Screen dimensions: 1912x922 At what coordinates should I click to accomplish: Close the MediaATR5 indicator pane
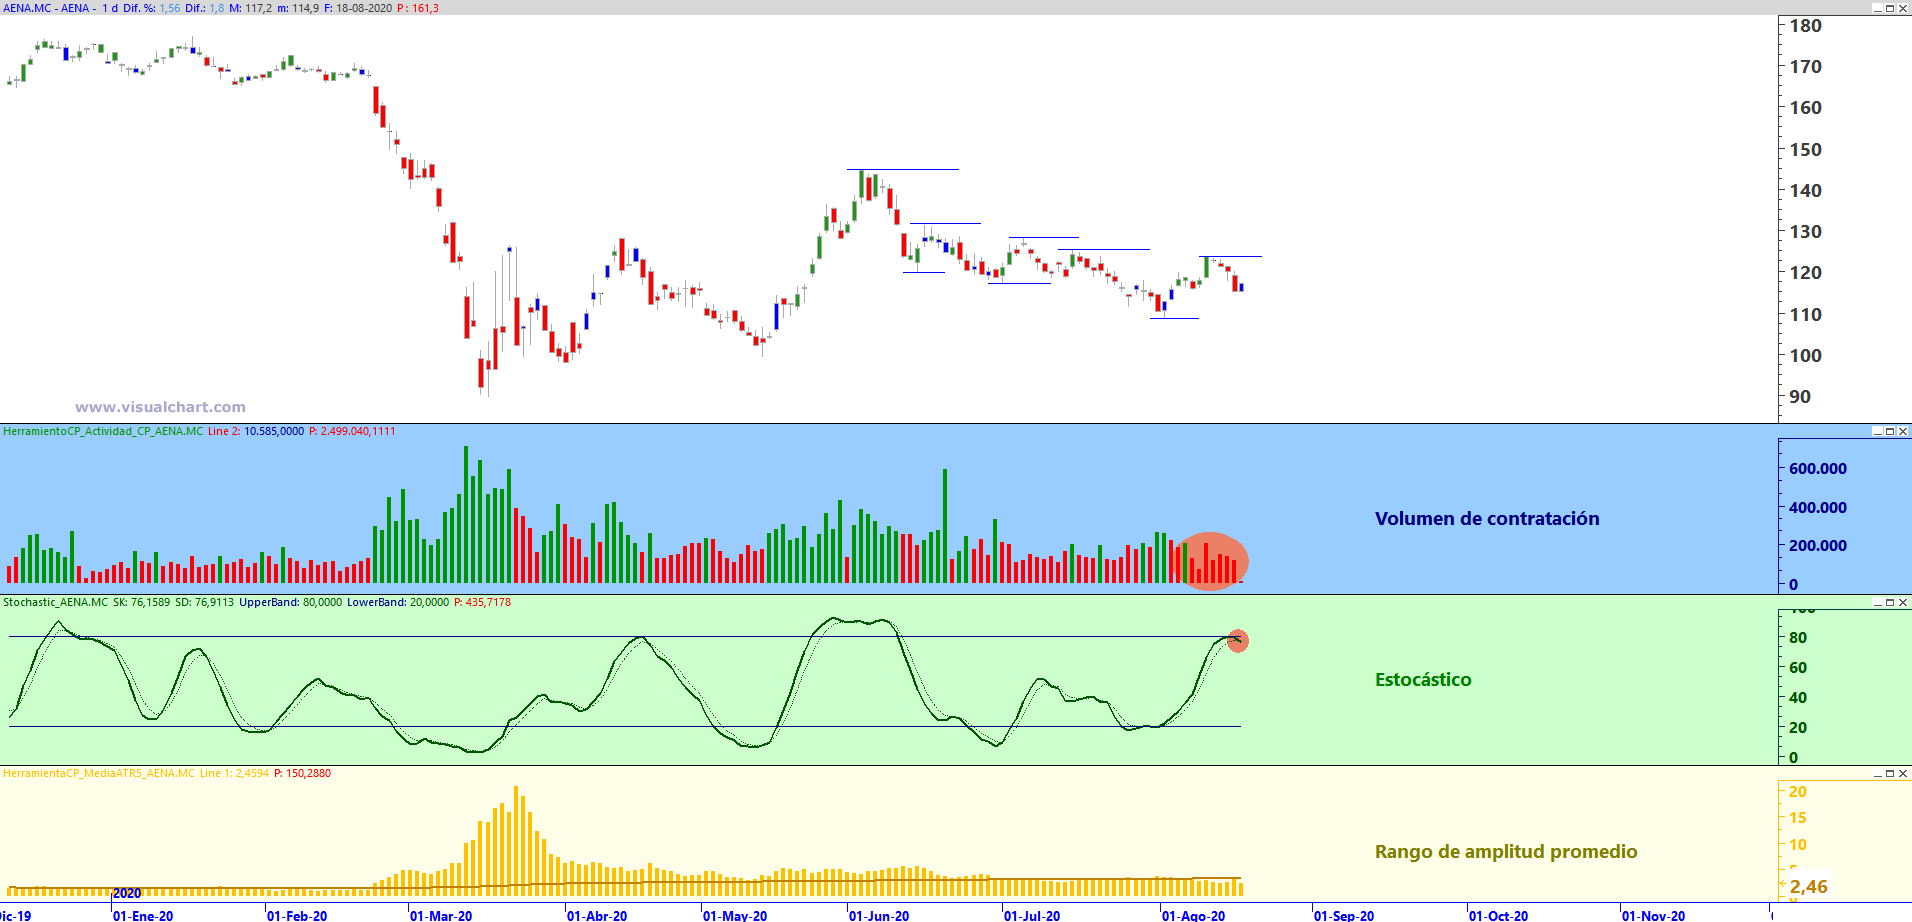tap(1903, 773)
